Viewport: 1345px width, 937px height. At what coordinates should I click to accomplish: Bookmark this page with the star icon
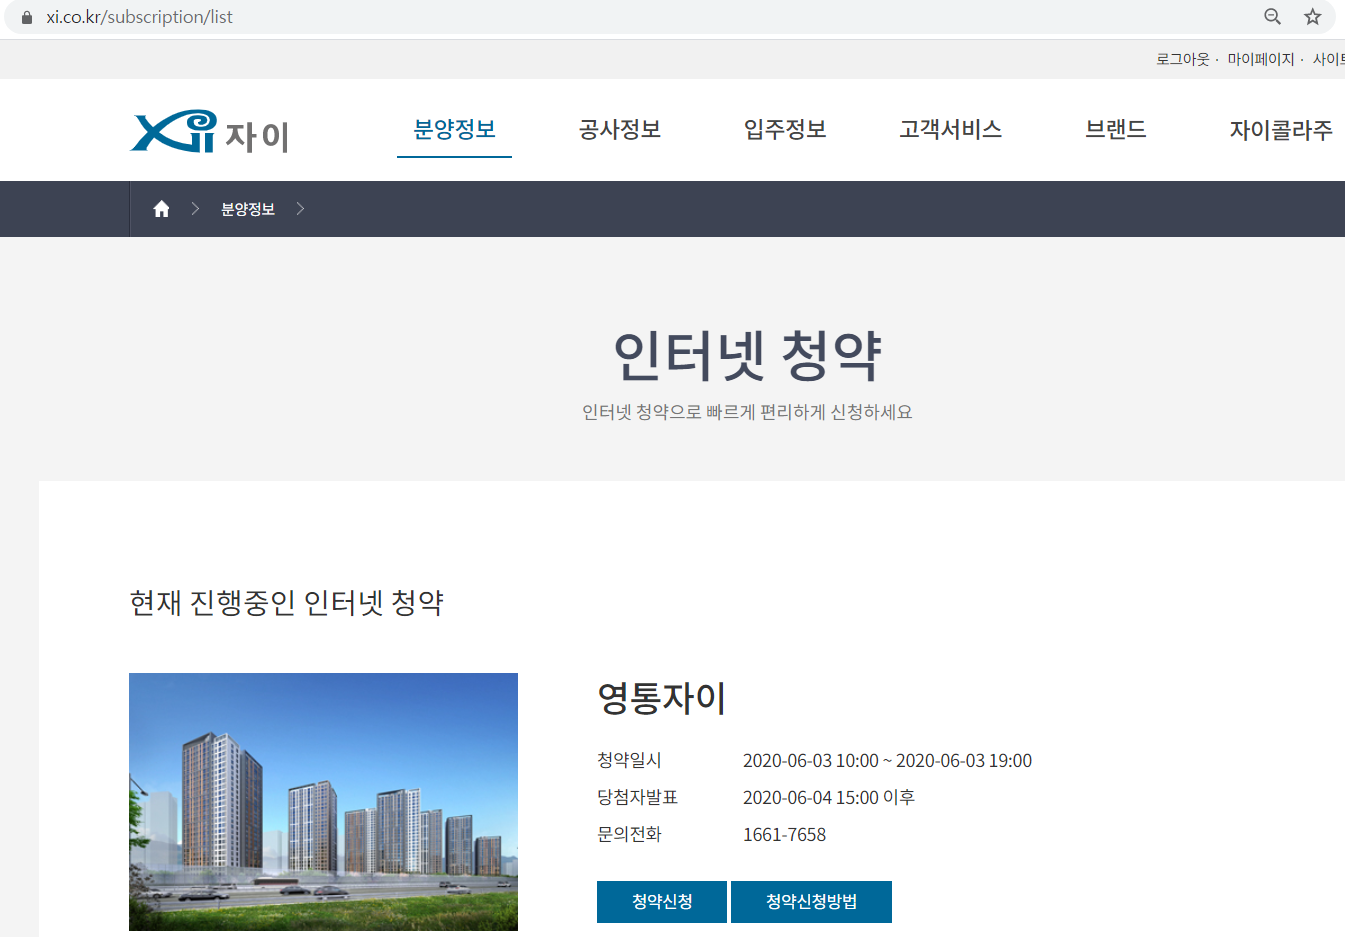1312,17
